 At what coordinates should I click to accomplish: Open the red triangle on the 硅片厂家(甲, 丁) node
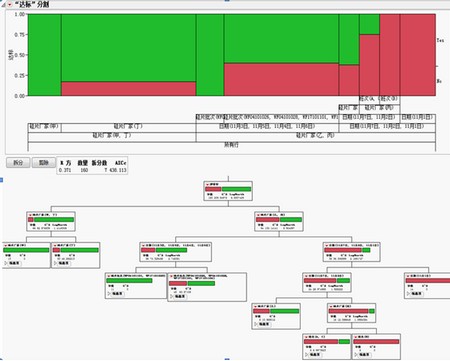(30, 215)
